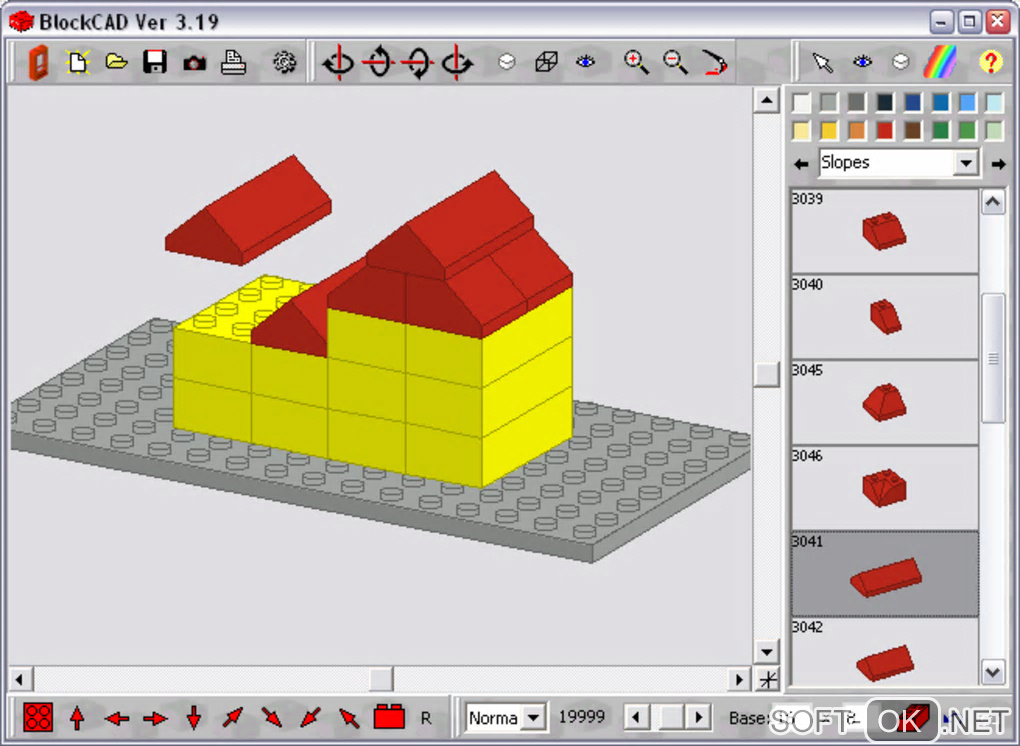The image size is (1020, 746).
Task: Click the four-stud red brick icon
Action: click(x=38, y=718)
